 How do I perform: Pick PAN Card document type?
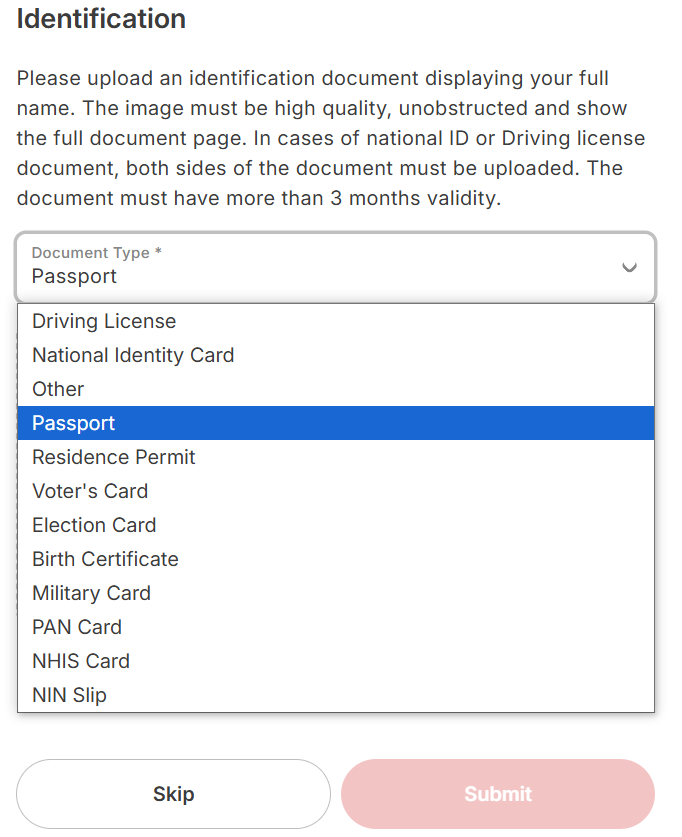[x=77, y=627]
